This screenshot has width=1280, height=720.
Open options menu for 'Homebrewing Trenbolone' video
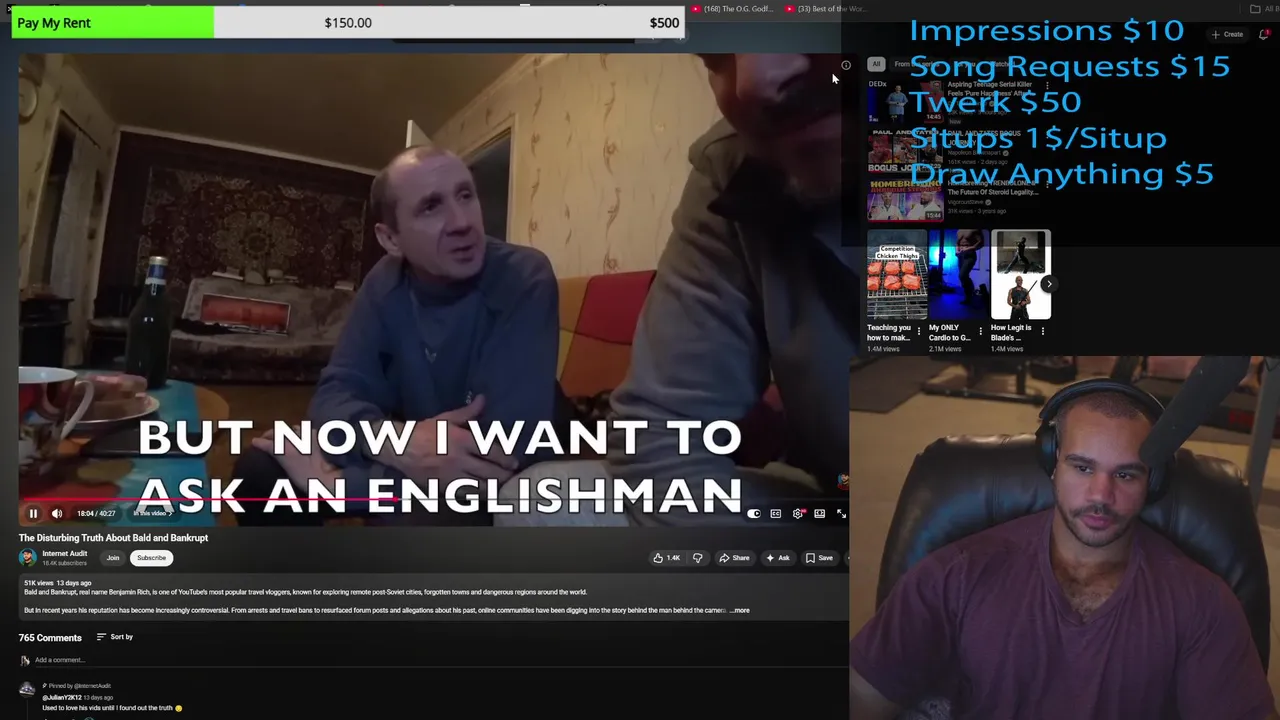[1047, 185]
